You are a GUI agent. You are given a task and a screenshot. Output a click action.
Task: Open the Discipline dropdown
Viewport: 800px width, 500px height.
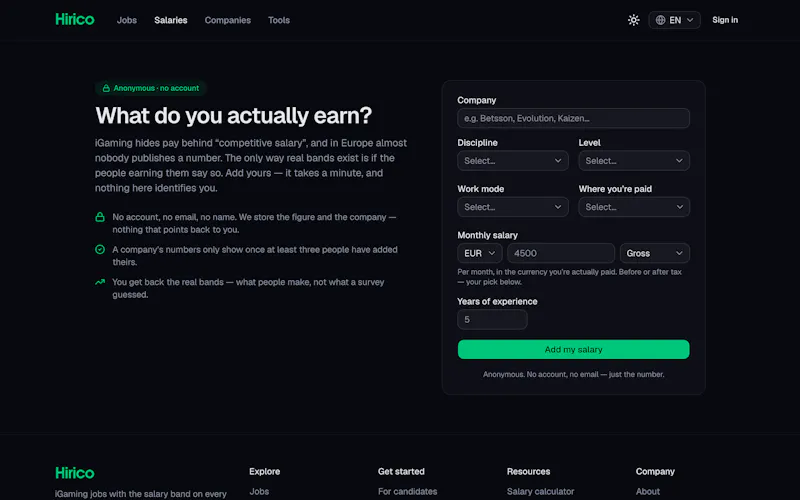[513, 161]
